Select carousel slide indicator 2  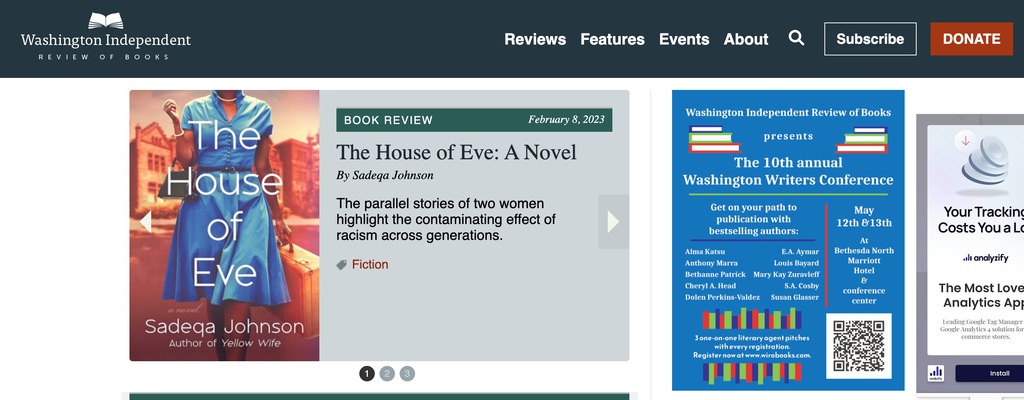387,374
